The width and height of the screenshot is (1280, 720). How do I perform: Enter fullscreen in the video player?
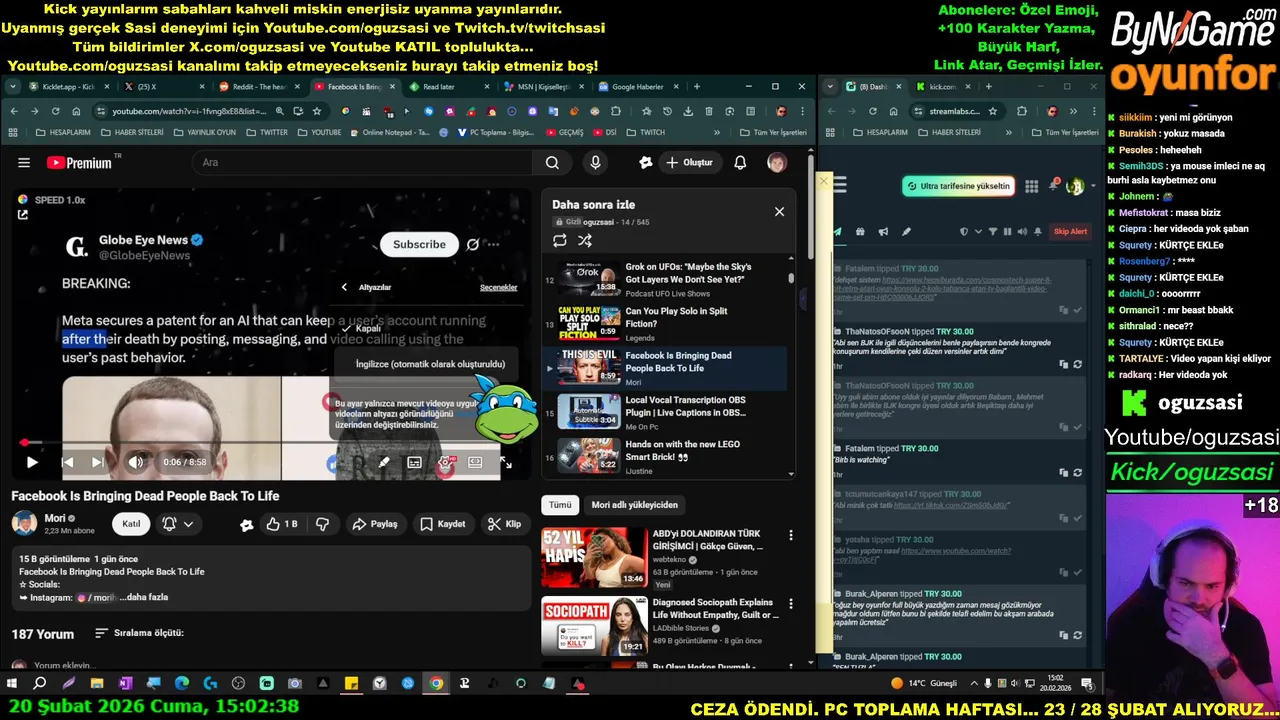coord(506,462)
